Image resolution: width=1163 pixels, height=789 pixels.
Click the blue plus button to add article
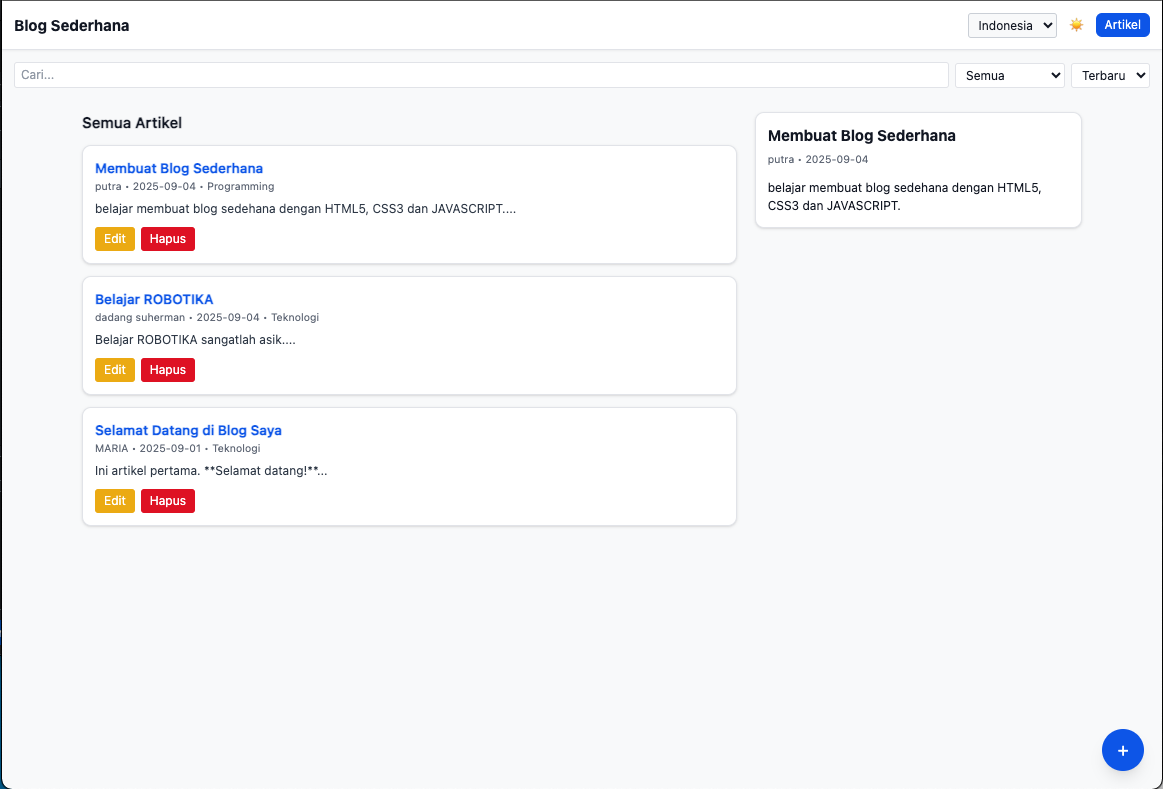(1122, 750)
